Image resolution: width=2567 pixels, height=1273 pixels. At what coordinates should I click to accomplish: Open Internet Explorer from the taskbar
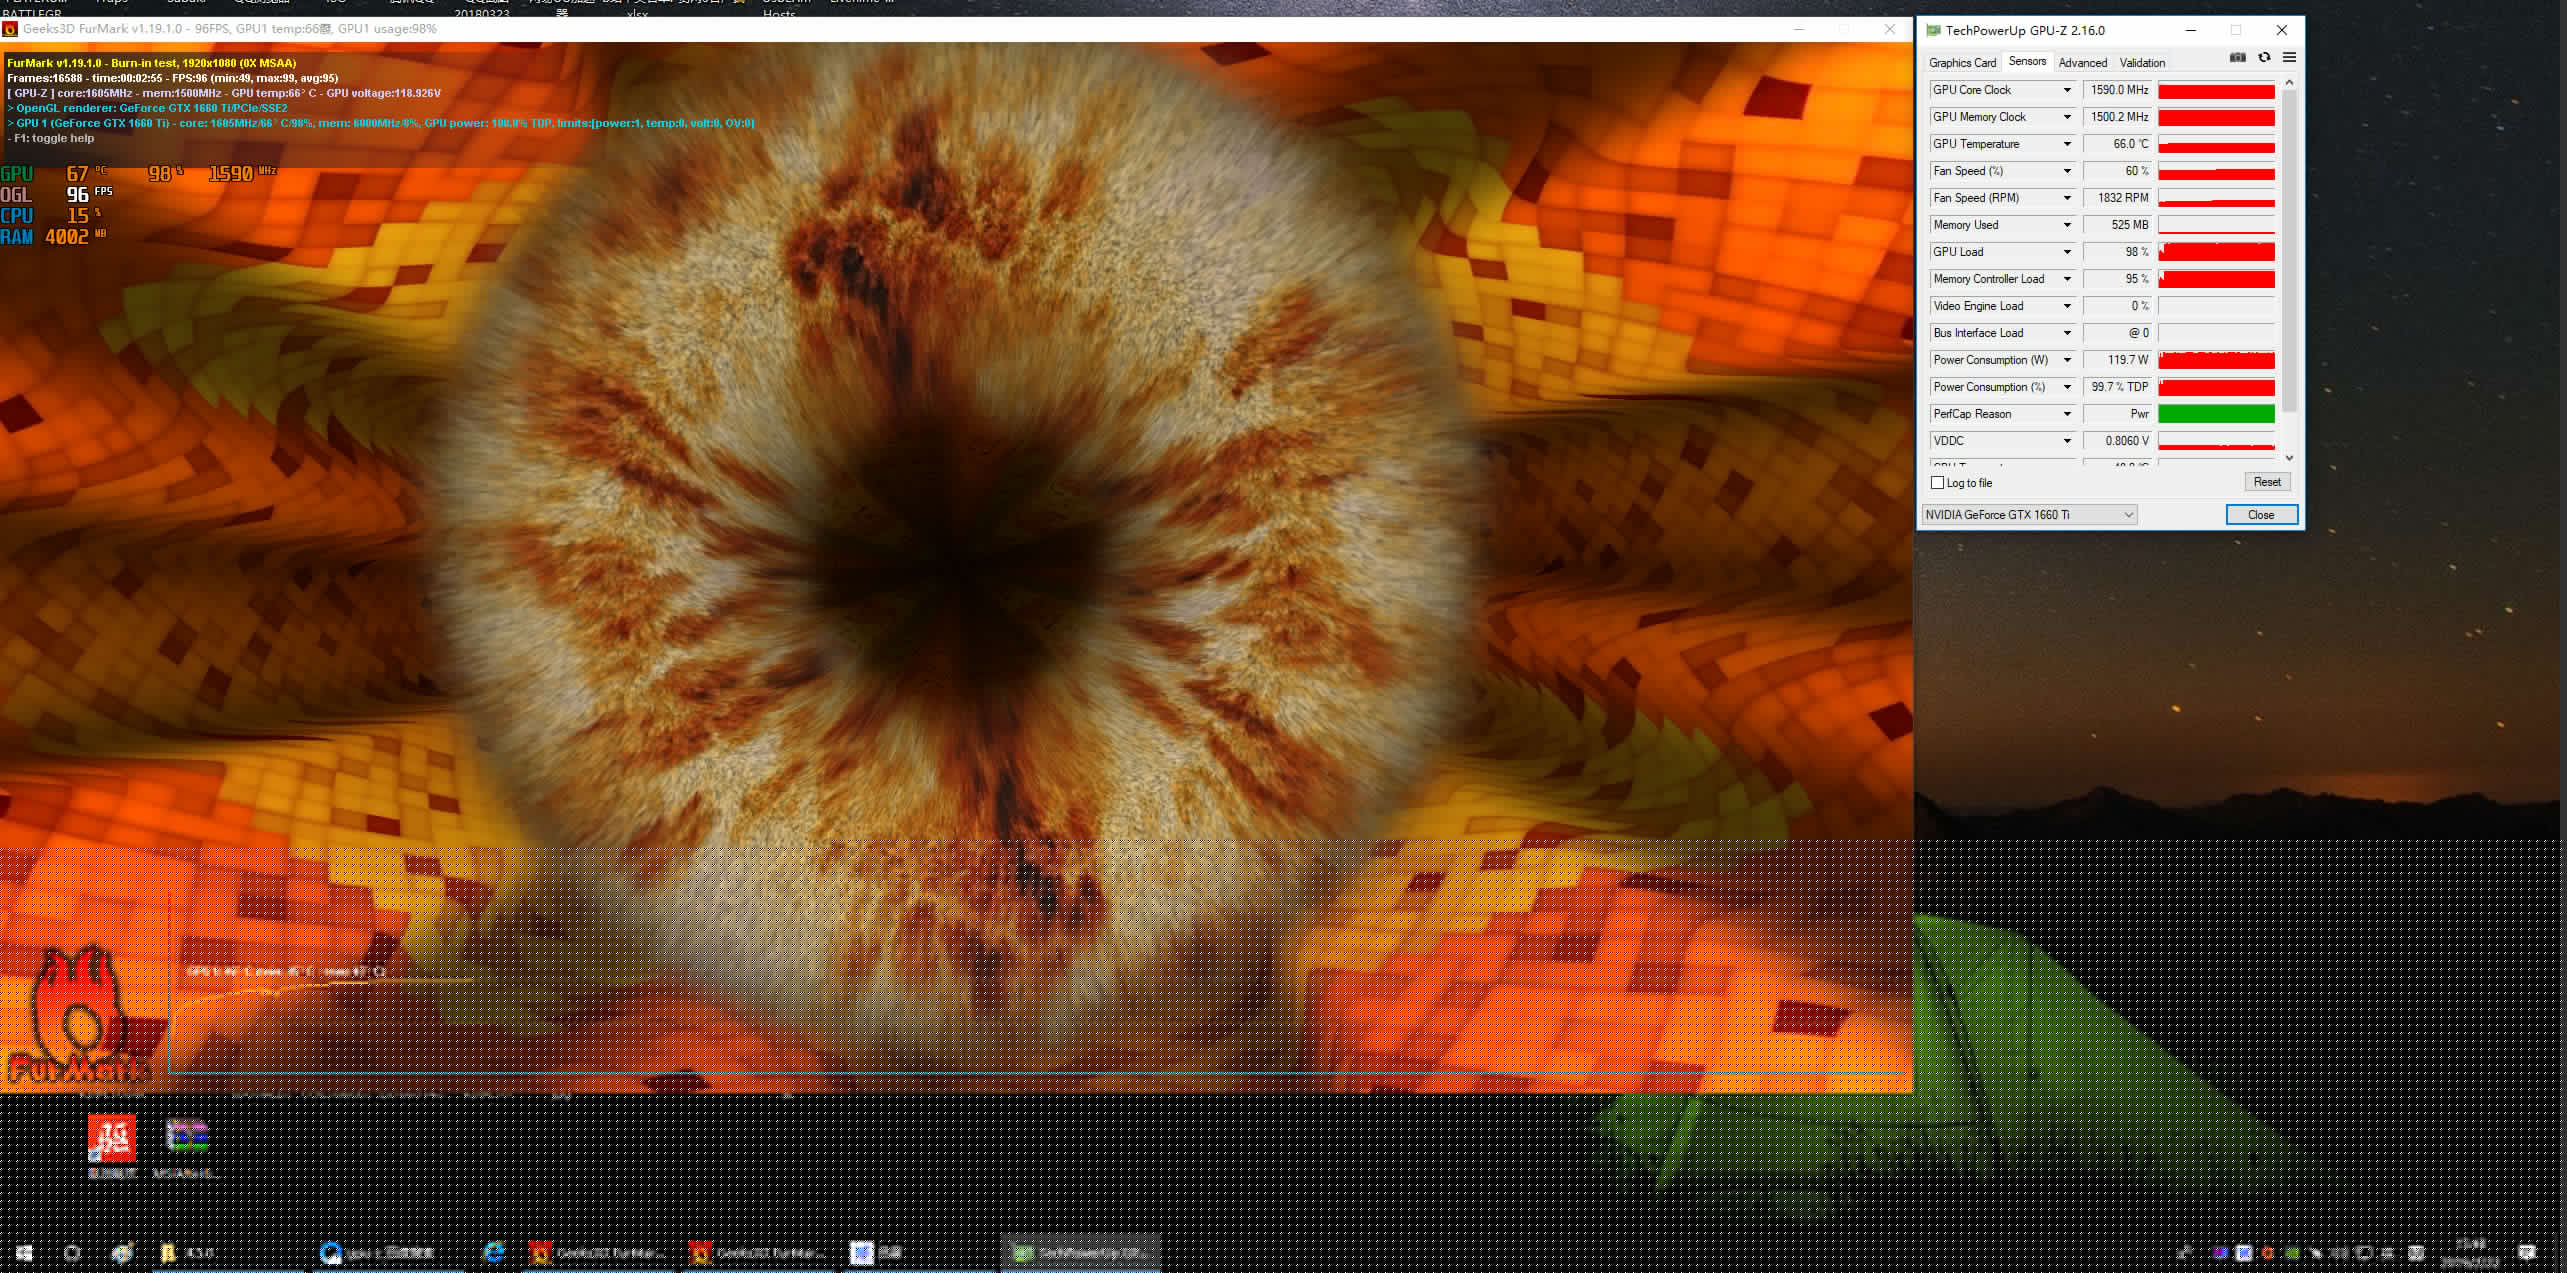click(x=494, y=1252)
